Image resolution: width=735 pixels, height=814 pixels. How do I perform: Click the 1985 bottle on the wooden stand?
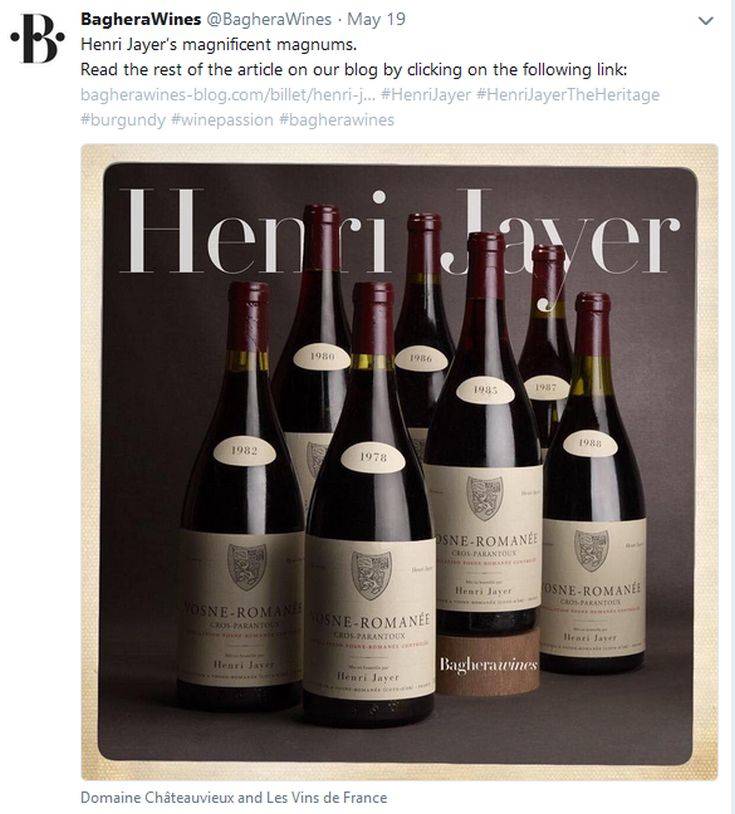(485, 470)
